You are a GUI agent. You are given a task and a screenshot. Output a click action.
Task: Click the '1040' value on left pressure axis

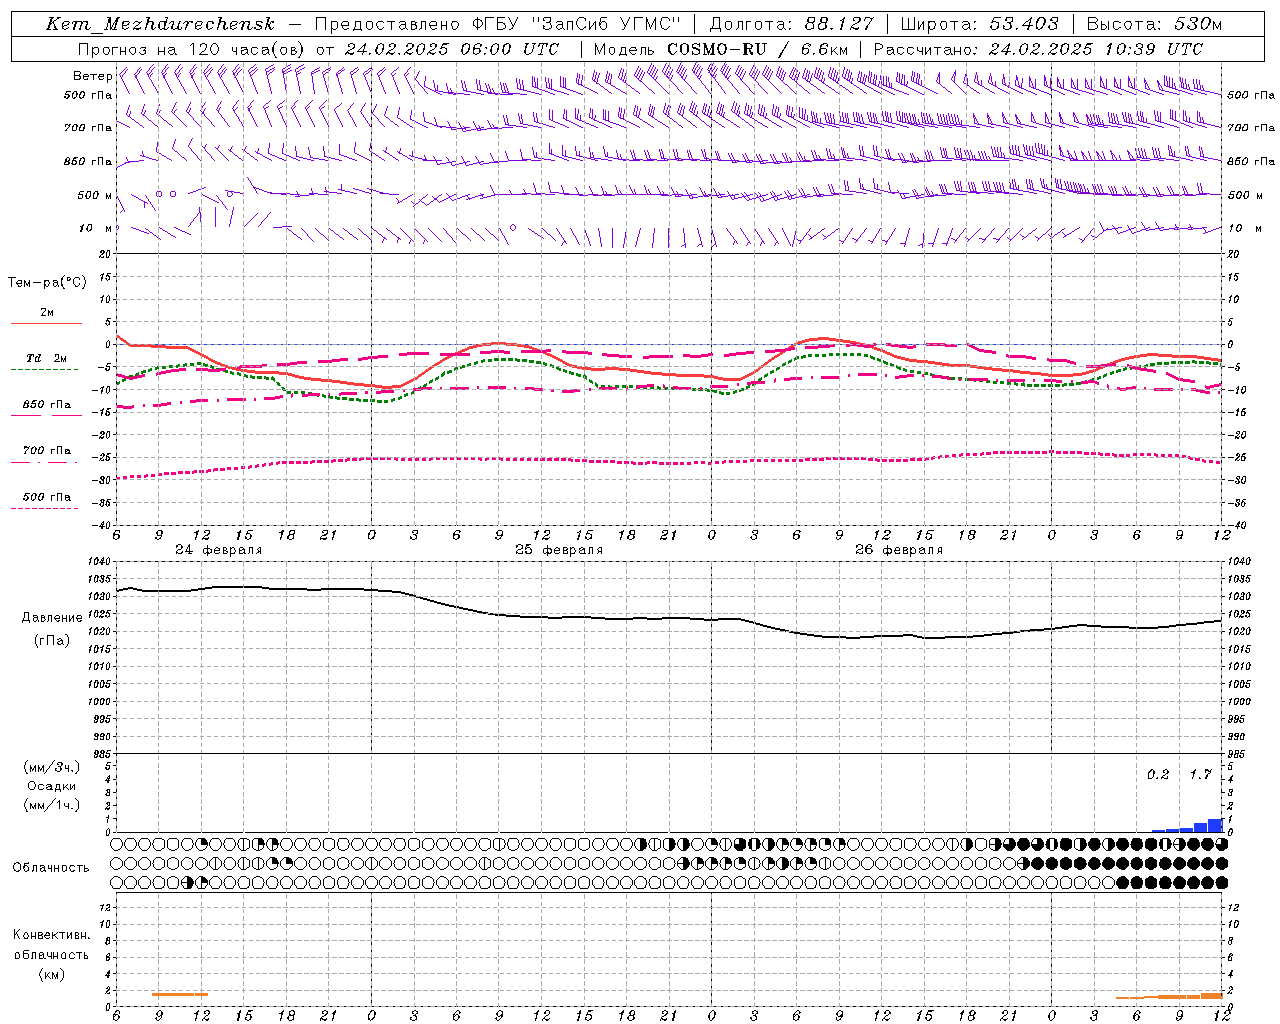[100, 563]
